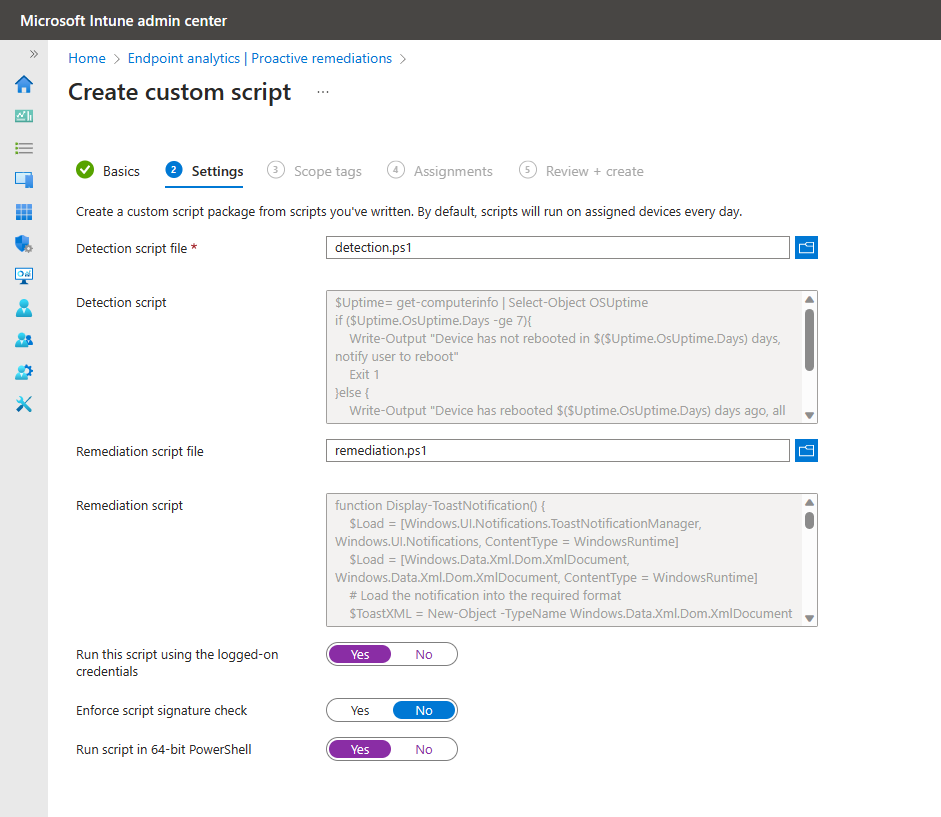Open the Home icon in sidebar

pos(23,84)
